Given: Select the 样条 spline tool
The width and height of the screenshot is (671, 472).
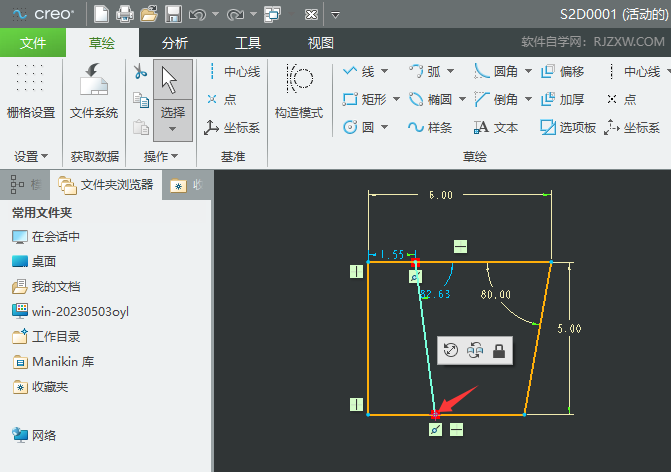Looking at the screenshot, I should click(430, 127).
